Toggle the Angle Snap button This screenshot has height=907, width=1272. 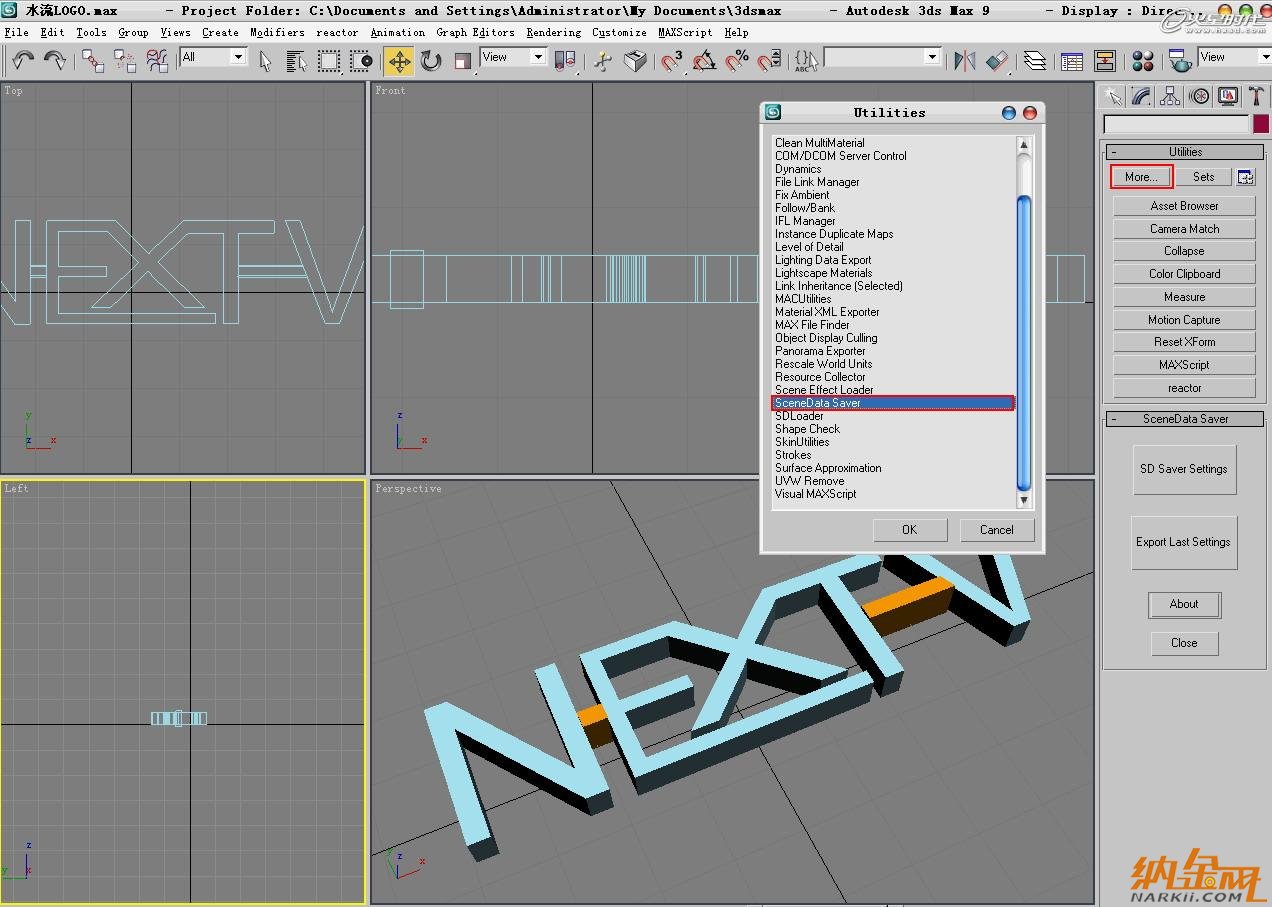click(x=704, y=61)
